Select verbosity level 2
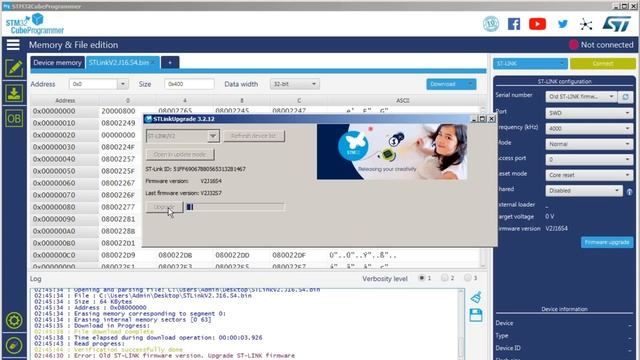The image size is (640, 360). 444,278
